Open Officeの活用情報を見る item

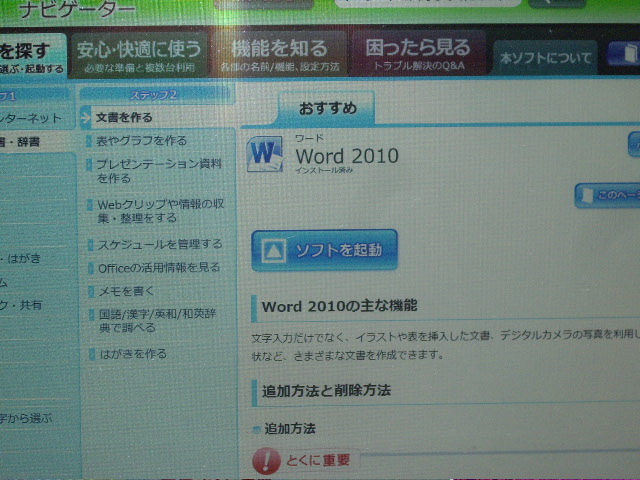coord(158,268)
